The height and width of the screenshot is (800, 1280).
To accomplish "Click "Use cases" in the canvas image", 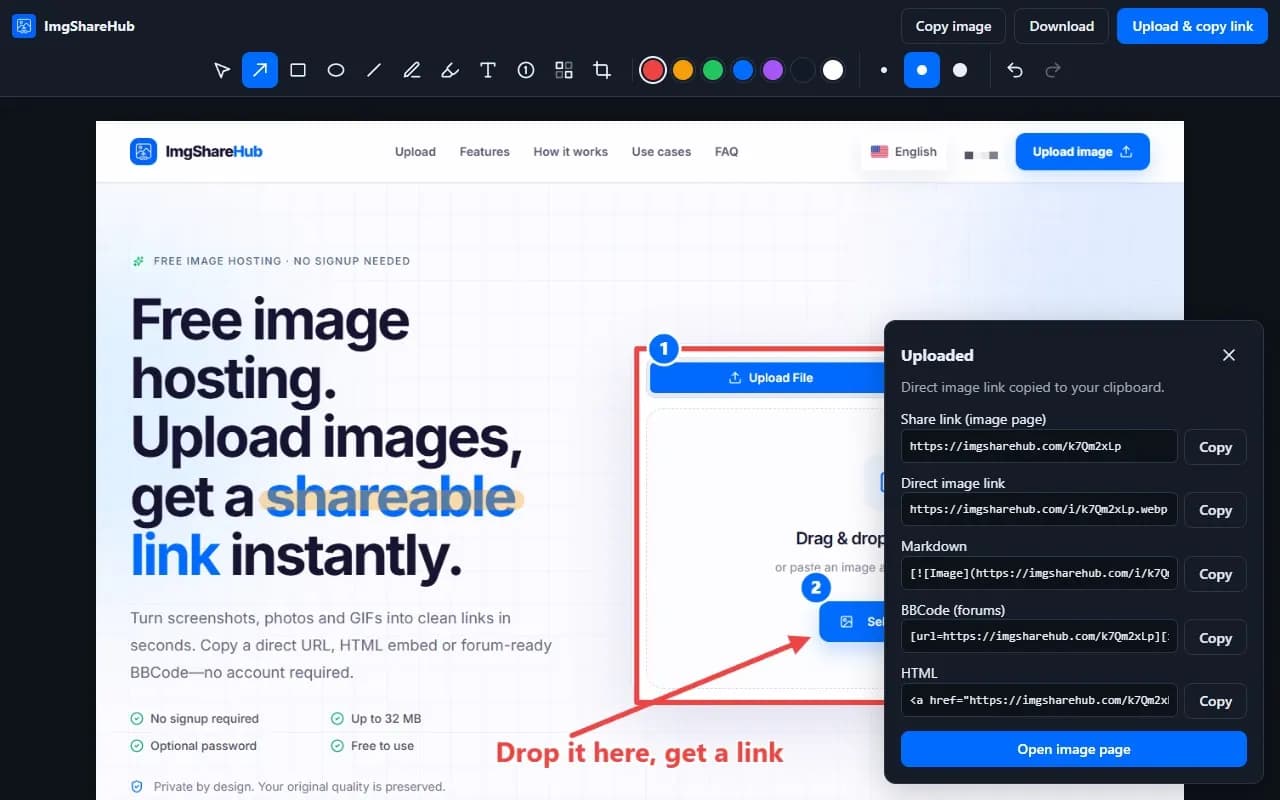I will 661,152.
